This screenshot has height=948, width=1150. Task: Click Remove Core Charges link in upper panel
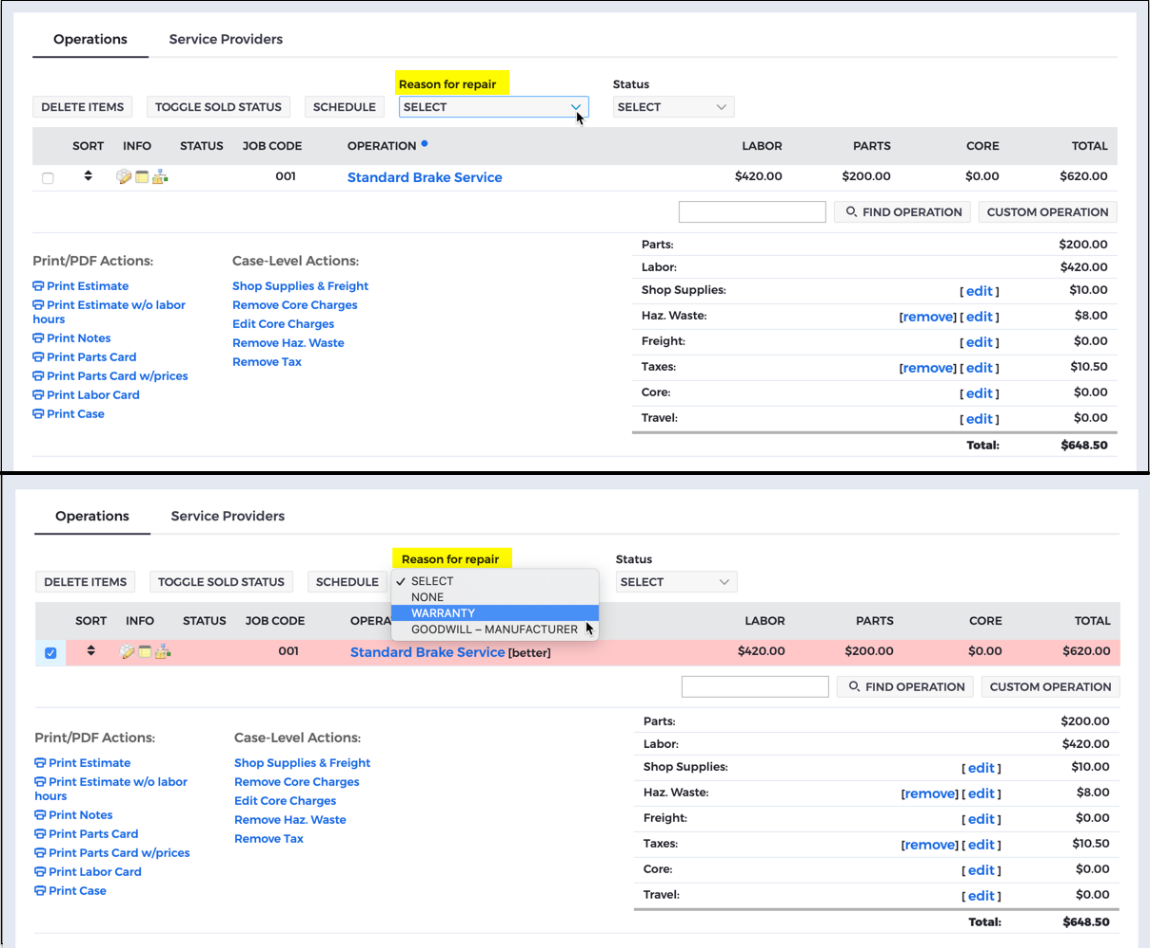[x=295, y=305]
